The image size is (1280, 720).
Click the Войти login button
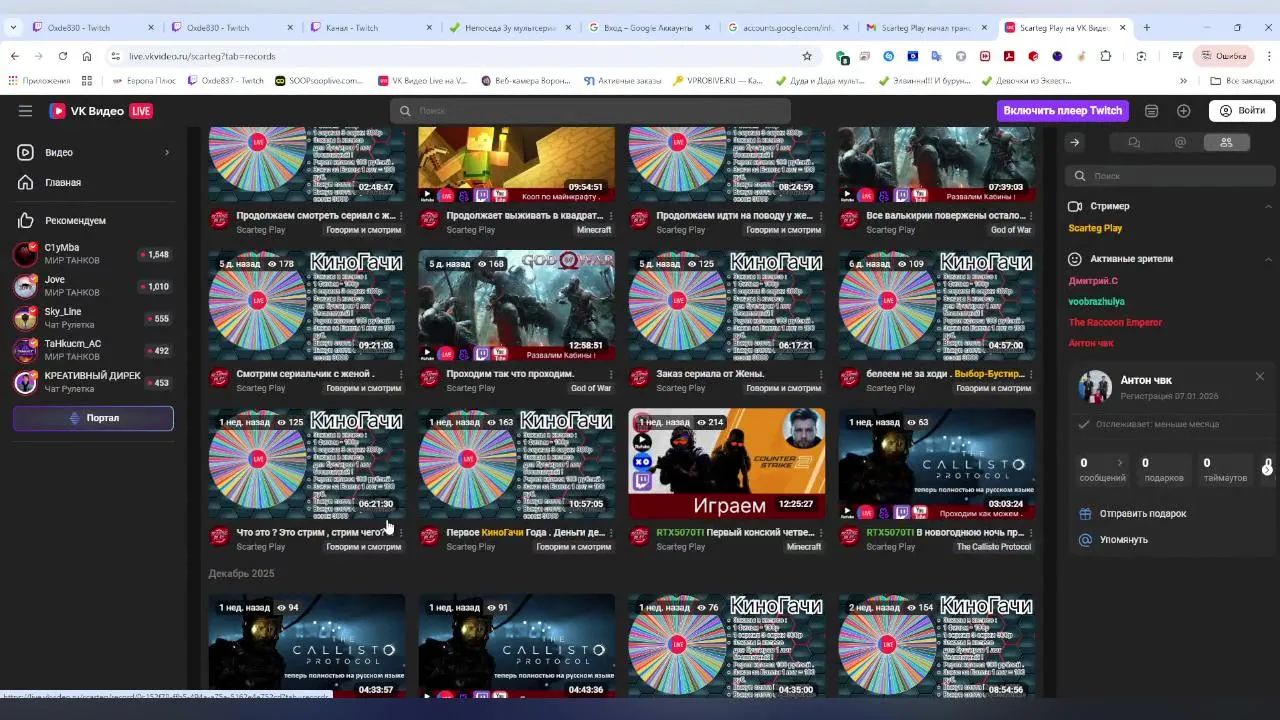point(1241,111)
